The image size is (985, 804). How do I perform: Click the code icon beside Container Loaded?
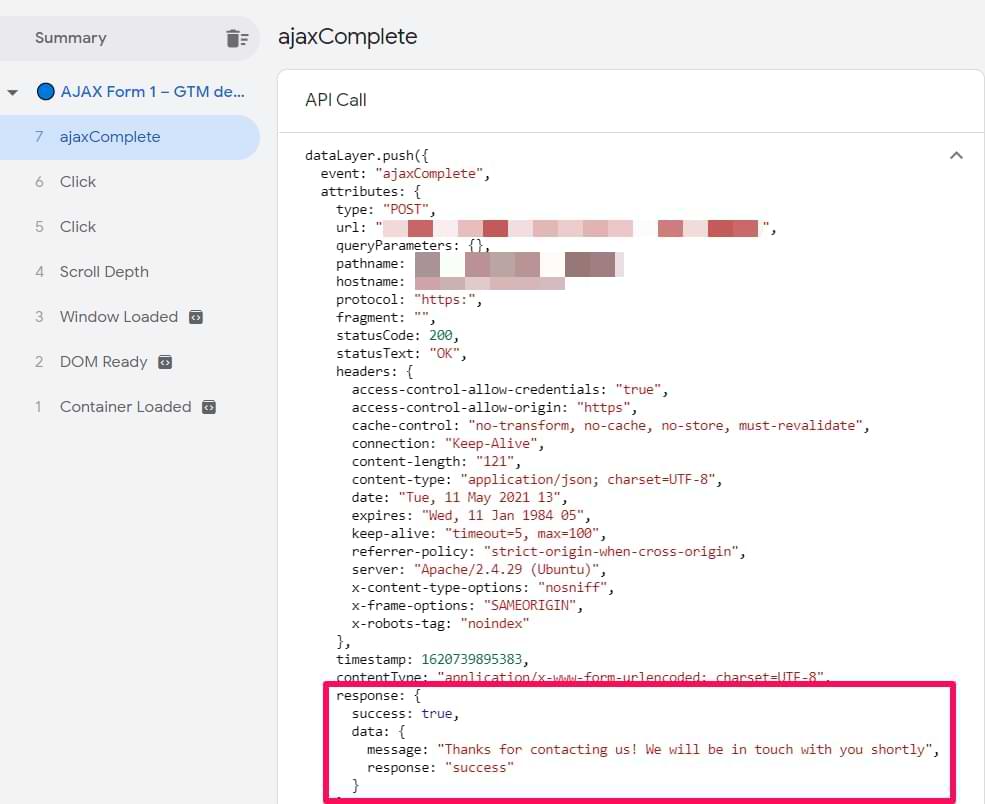tap(209, 407)
